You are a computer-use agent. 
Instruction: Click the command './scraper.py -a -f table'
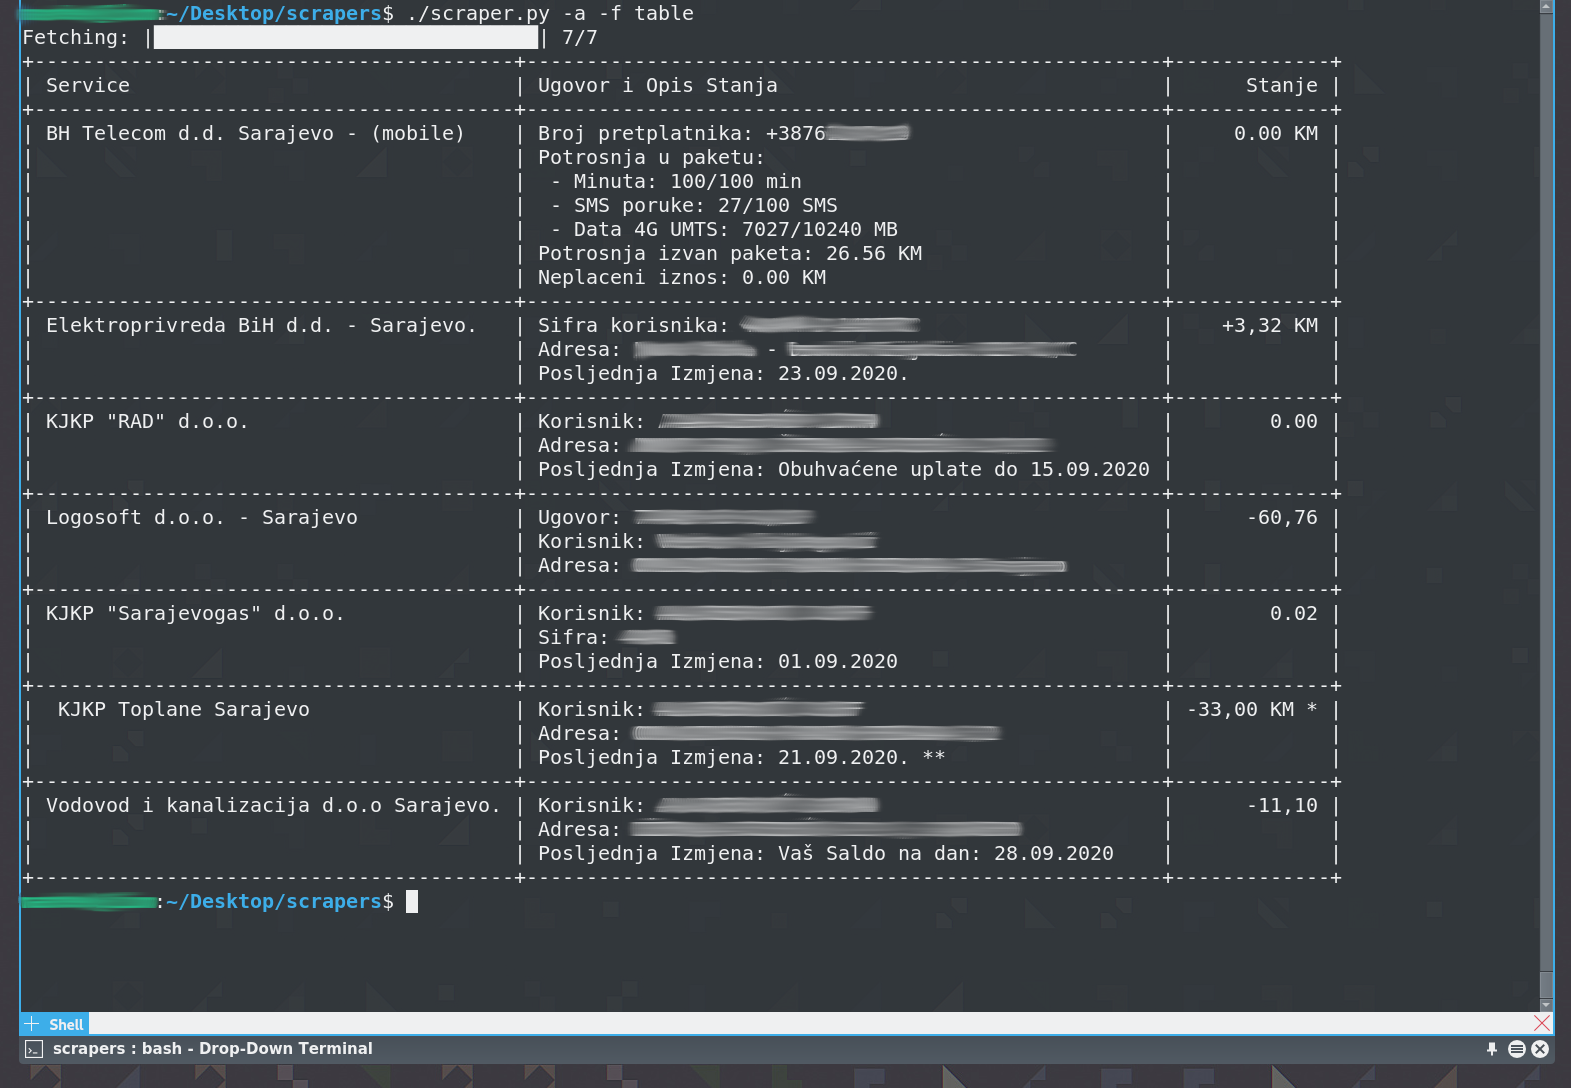point(550,14)
